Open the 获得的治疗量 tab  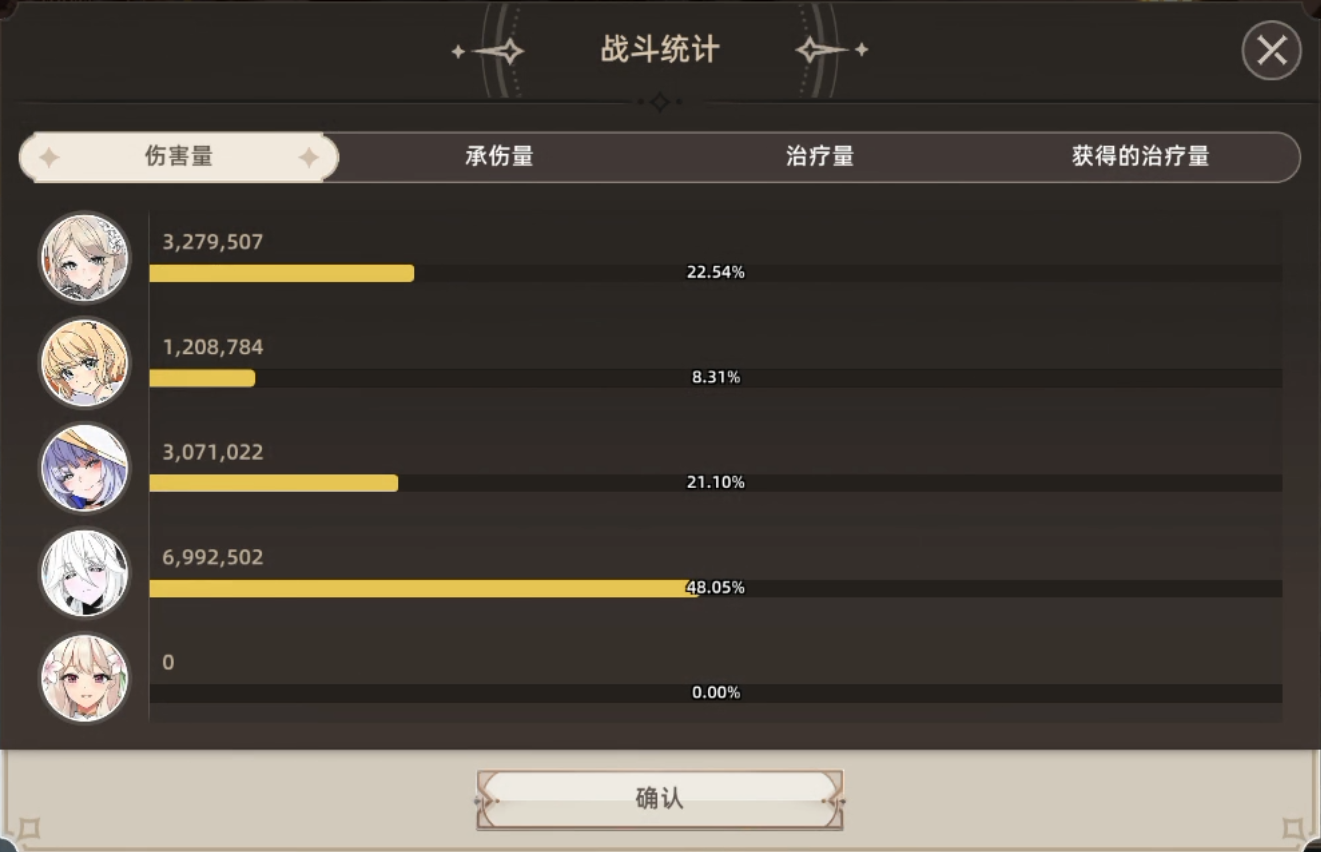tap(1140, 157)
